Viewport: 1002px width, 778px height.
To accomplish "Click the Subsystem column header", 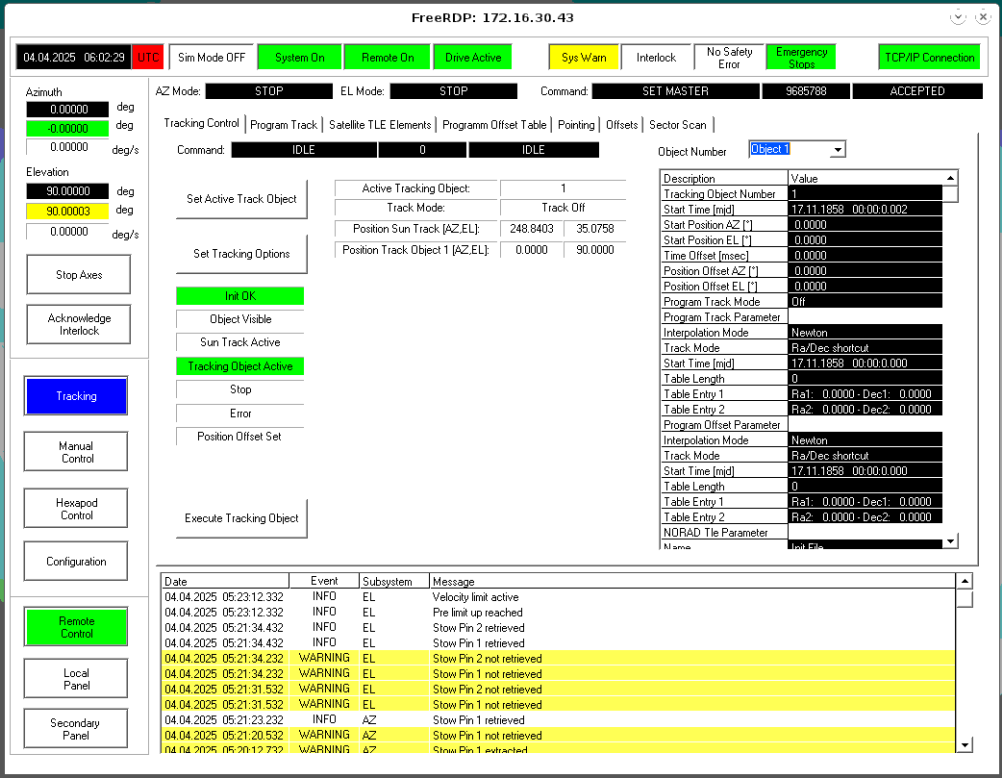I will (x=394, y=581).
